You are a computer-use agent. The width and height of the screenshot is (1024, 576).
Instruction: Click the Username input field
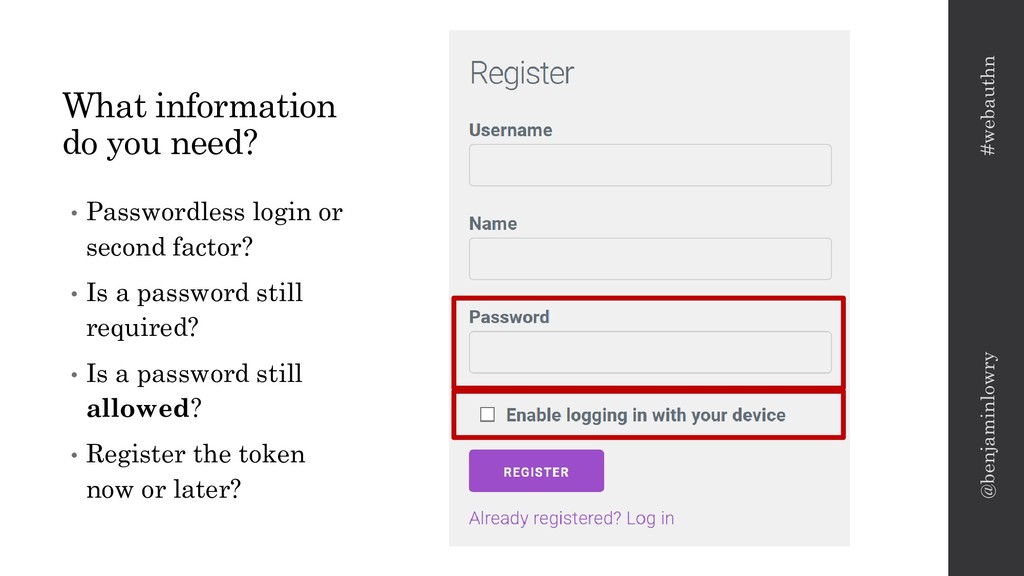pos(650,165)
